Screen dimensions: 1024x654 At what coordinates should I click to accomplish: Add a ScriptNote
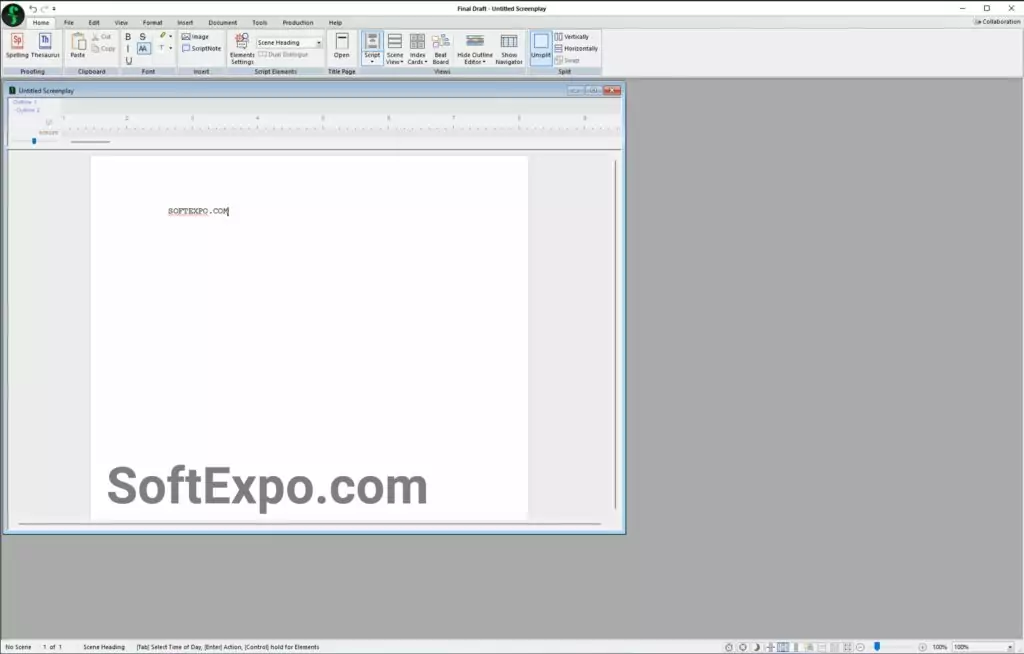[x=201, y=48]
